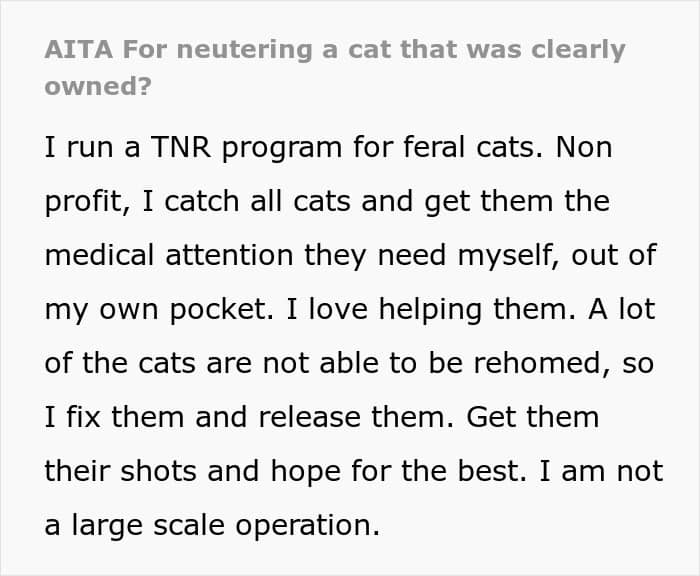Click the word "myself," in the third line
The width and height of the screenshot is (700, 576).
pos(508,257)
